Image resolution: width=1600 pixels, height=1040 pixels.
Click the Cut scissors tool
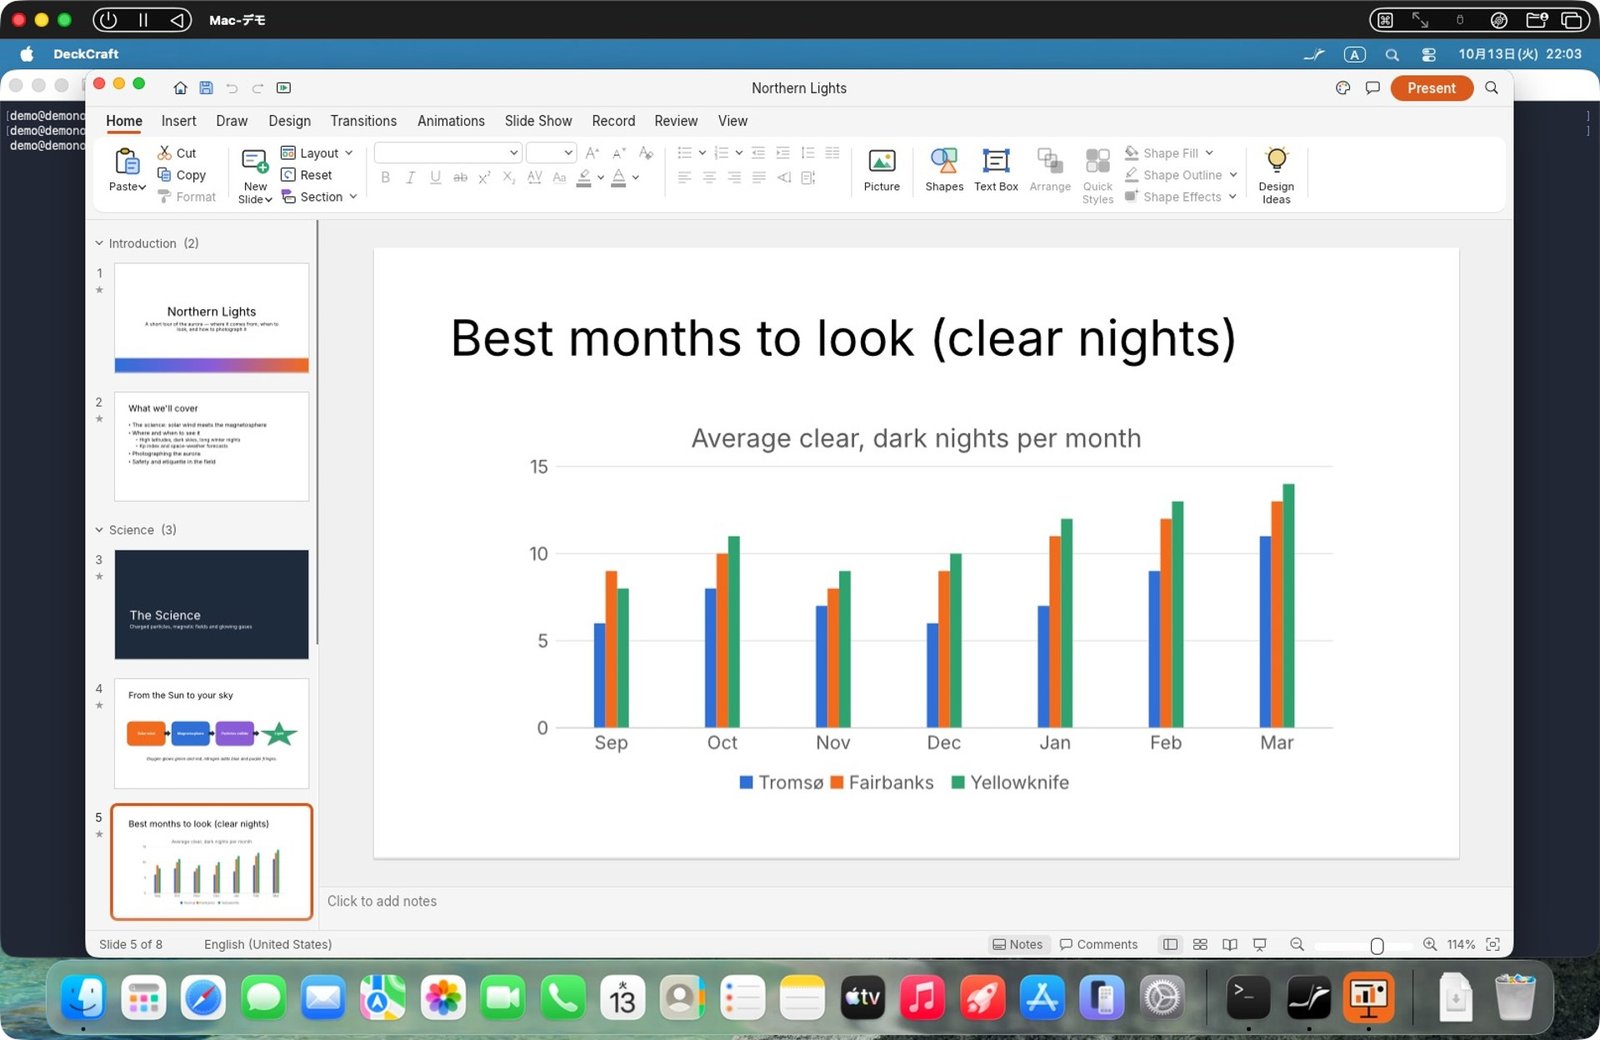coord(177,153)
